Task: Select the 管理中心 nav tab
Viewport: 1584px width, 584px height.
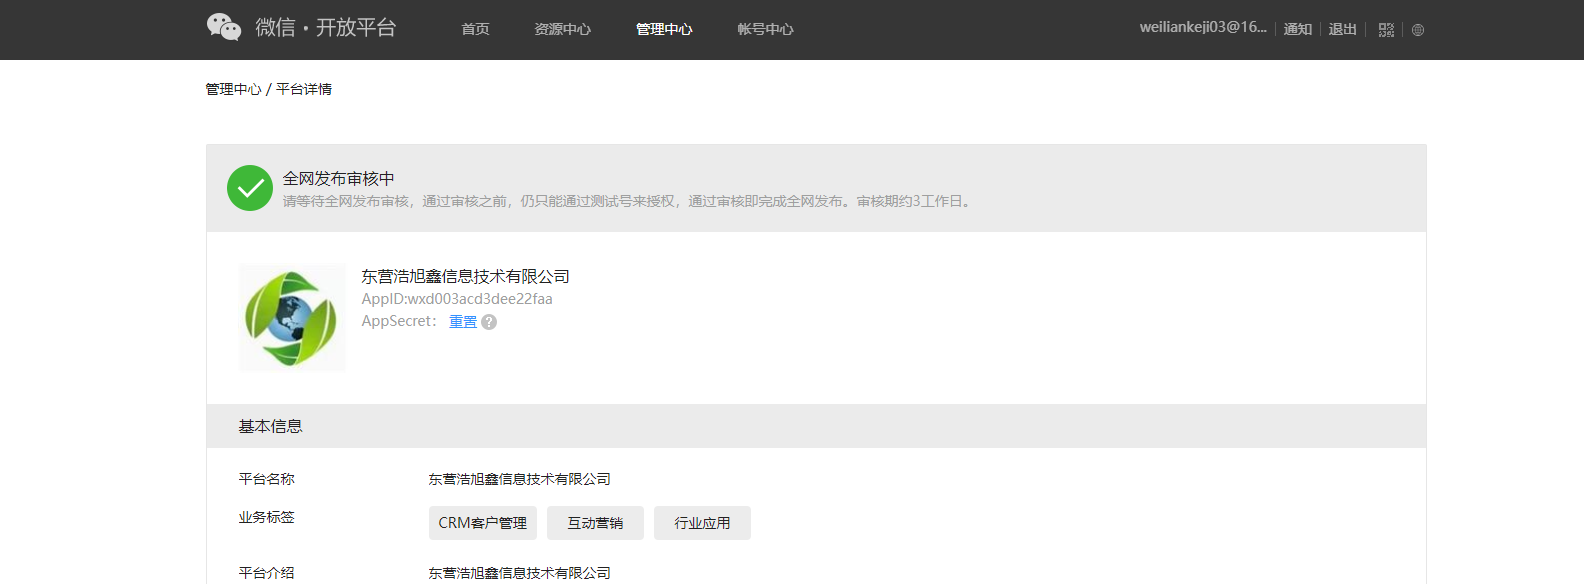Action: click(664, 29)
